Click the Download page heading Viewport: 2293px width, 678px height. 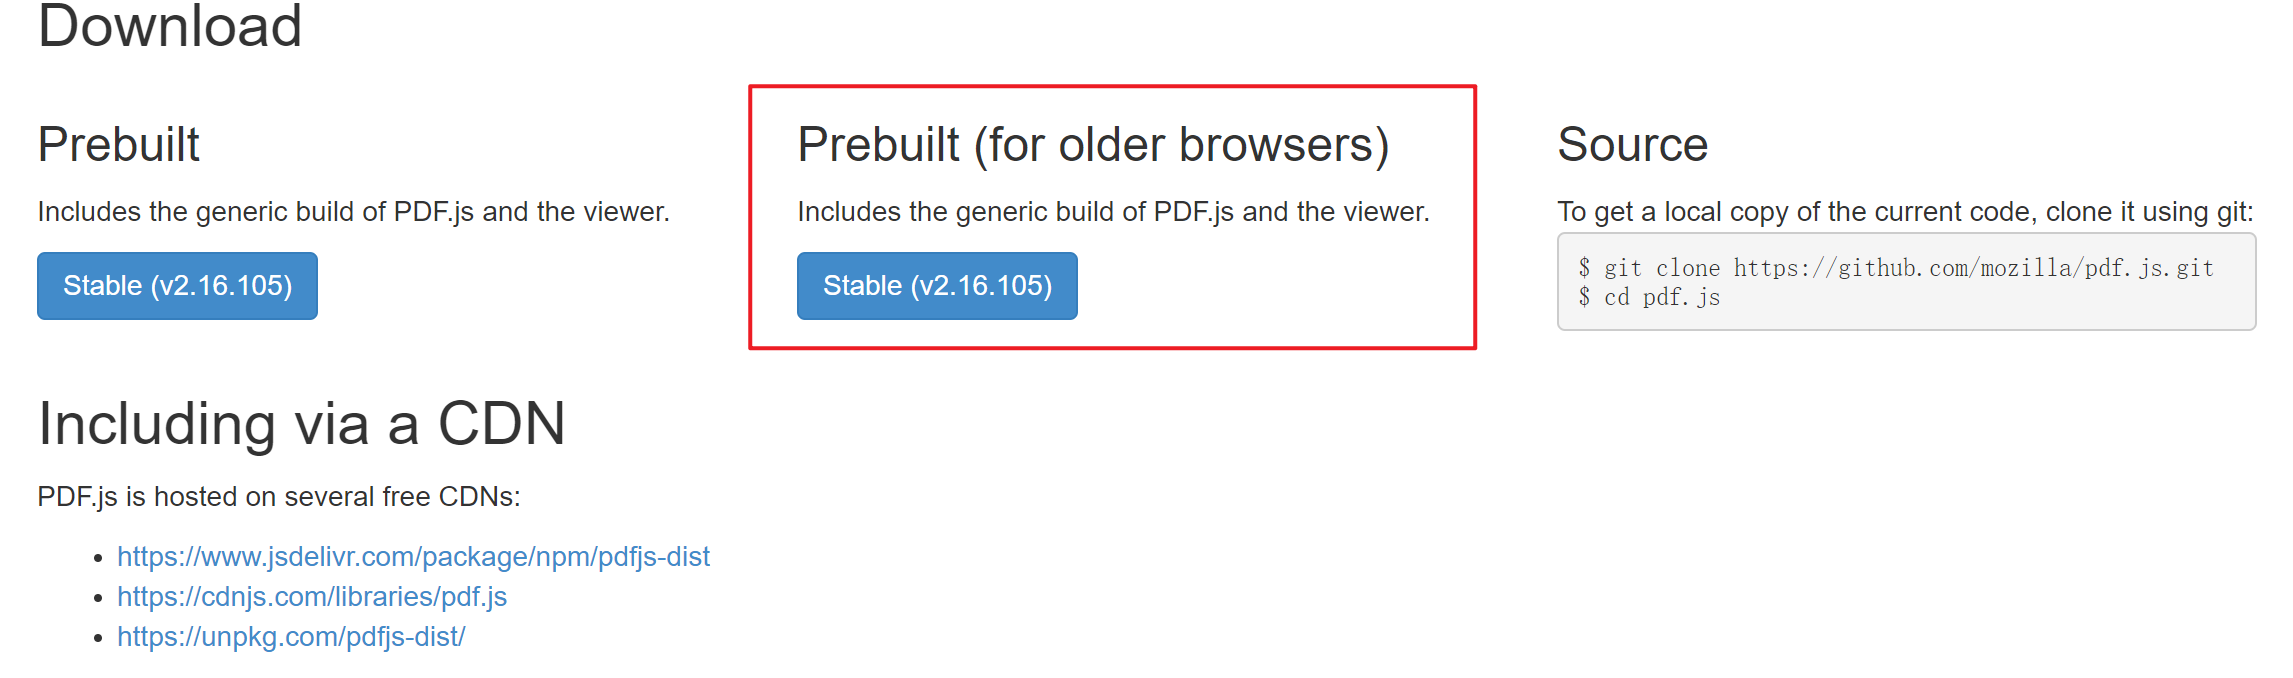coord(170,26)
